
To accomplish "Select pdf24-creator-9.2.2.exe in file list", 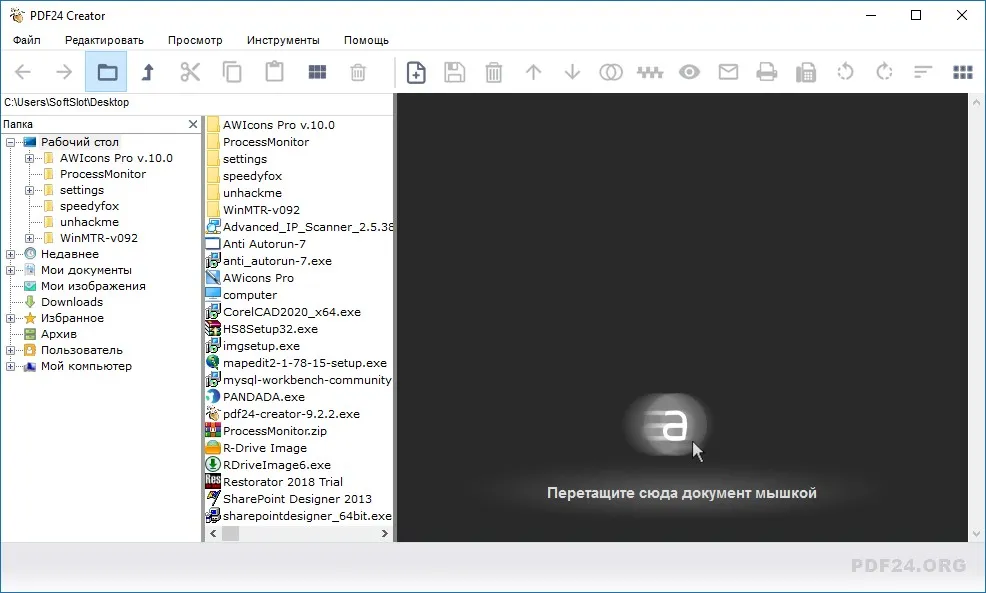I will pos(291,414).
